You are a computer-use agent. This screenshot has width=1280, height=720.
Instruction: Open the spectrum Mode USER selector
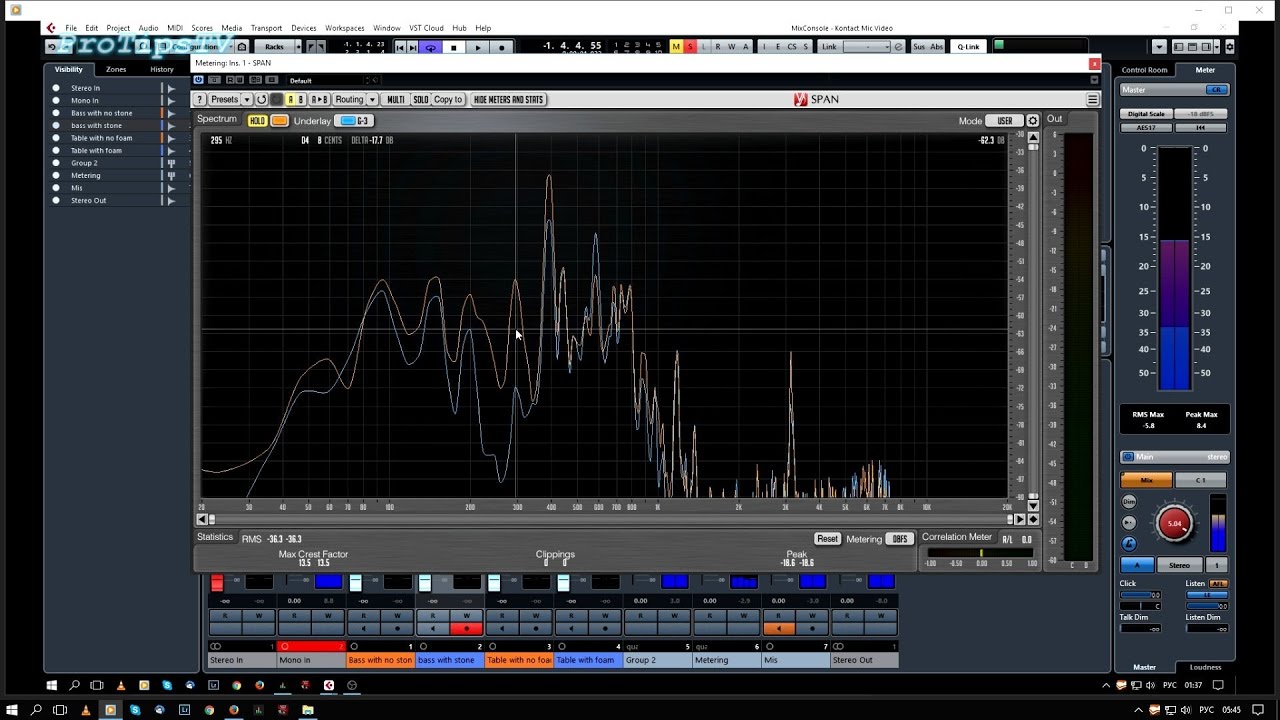pyautogui.click(x=1005, y=121)
